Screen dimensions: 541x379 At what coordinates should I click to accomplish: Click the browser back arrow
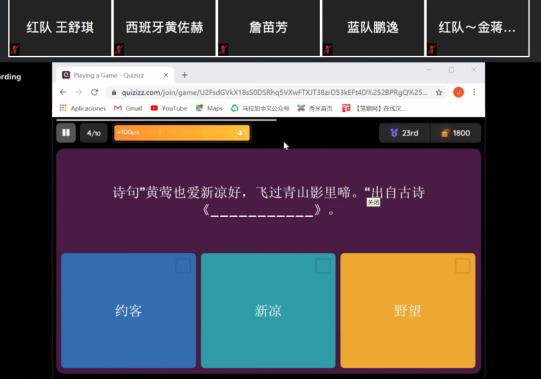pos(63,92)
